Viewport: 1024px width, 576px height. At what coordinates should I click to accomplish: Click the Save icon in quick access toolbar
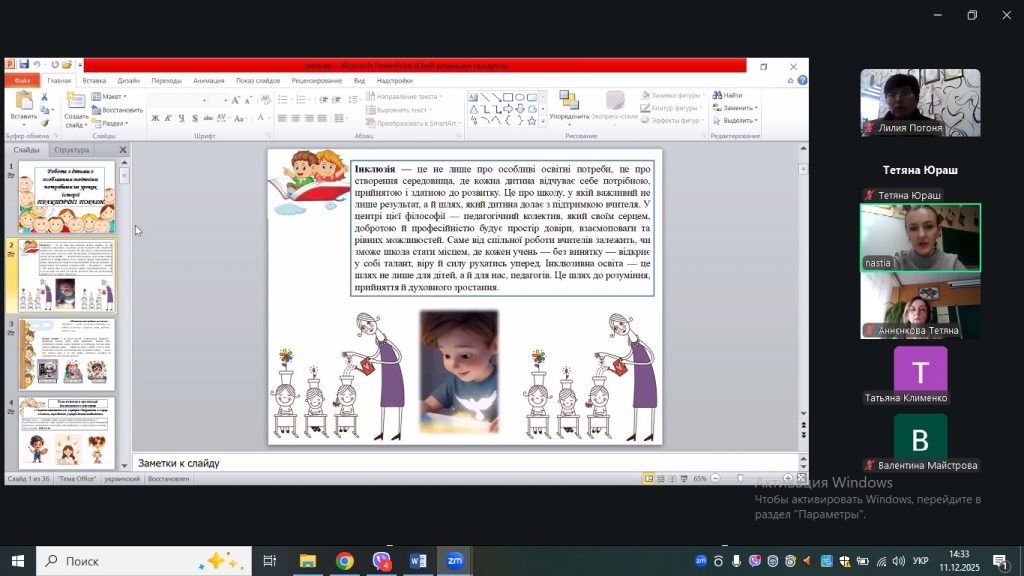coord(23,65)
